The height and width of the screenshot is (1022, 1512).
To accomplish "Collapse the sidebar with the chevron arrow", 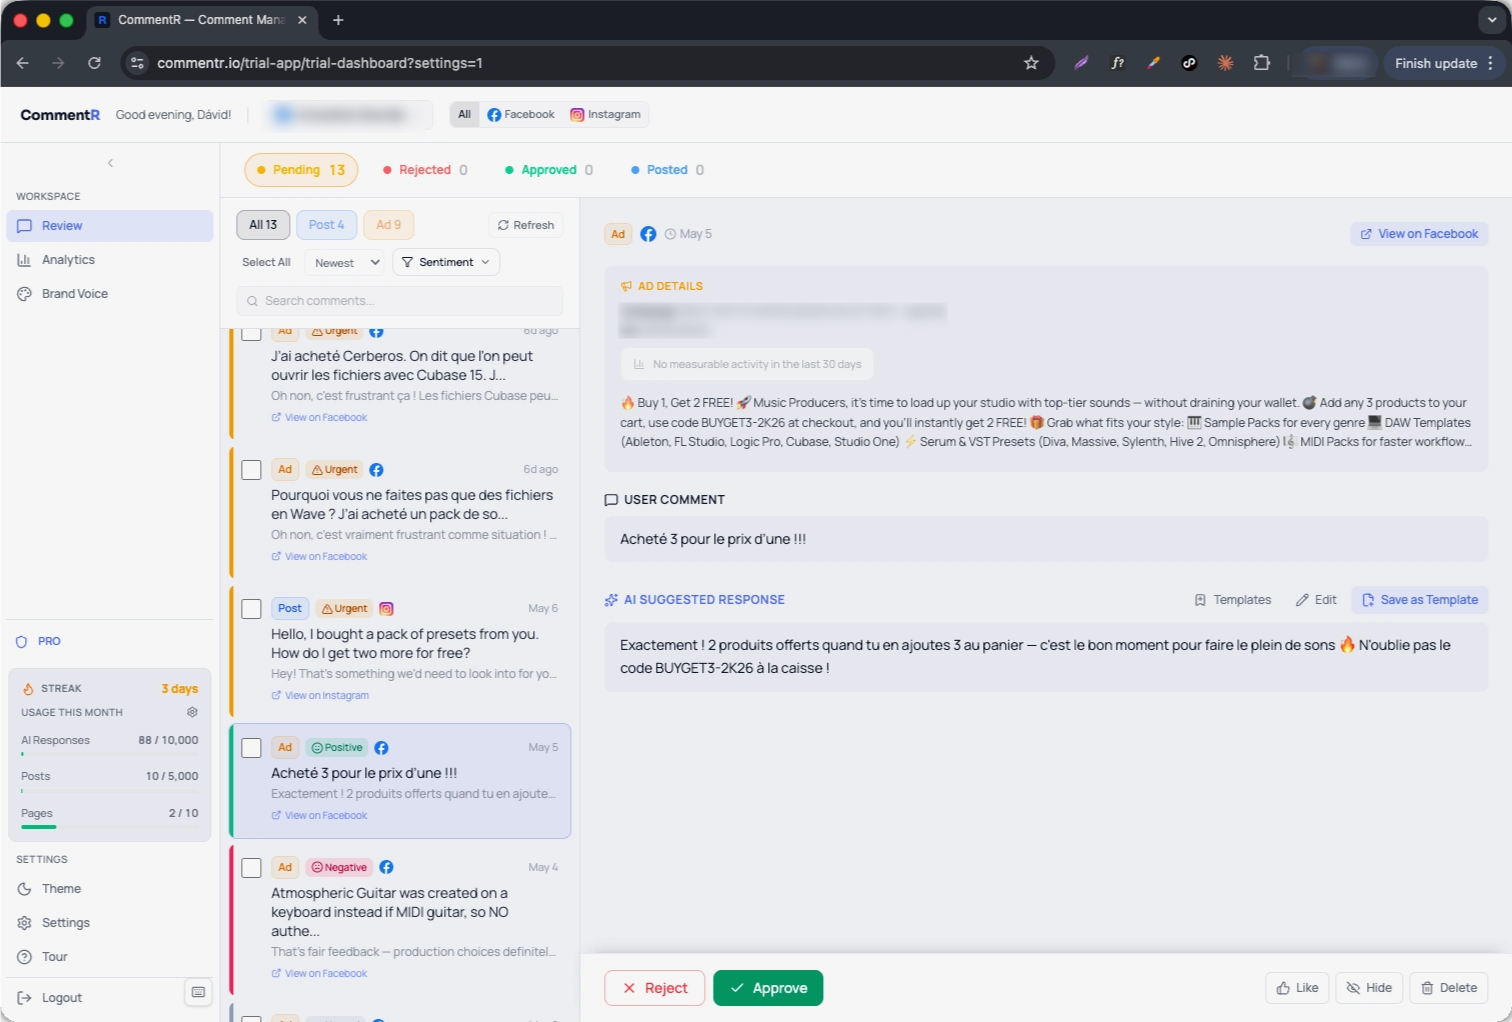I will point(110,163).
